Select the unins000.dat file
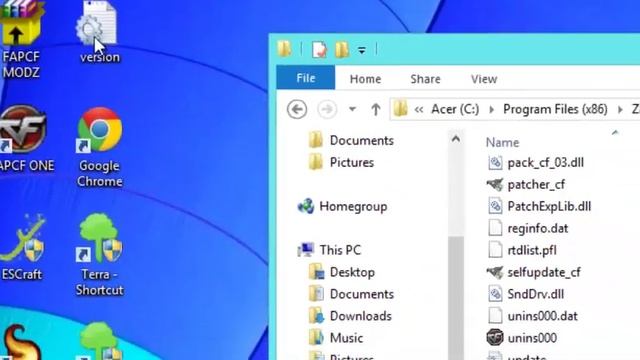640x360 pixels. point(542,316)
